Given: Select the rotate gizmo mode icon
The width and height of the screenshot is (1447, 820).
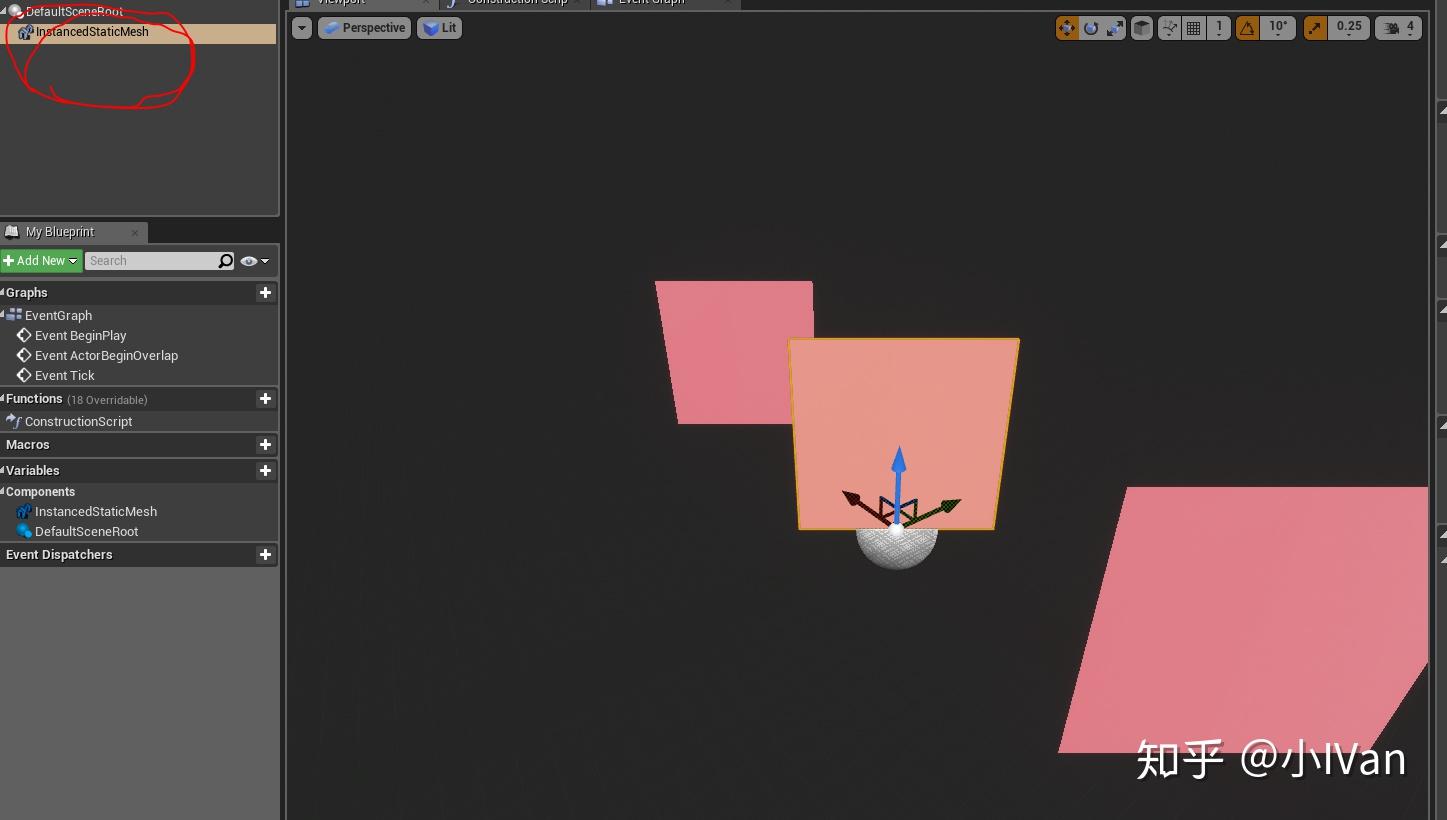Looking at the screenshot, I should [x=1091, y=28].
